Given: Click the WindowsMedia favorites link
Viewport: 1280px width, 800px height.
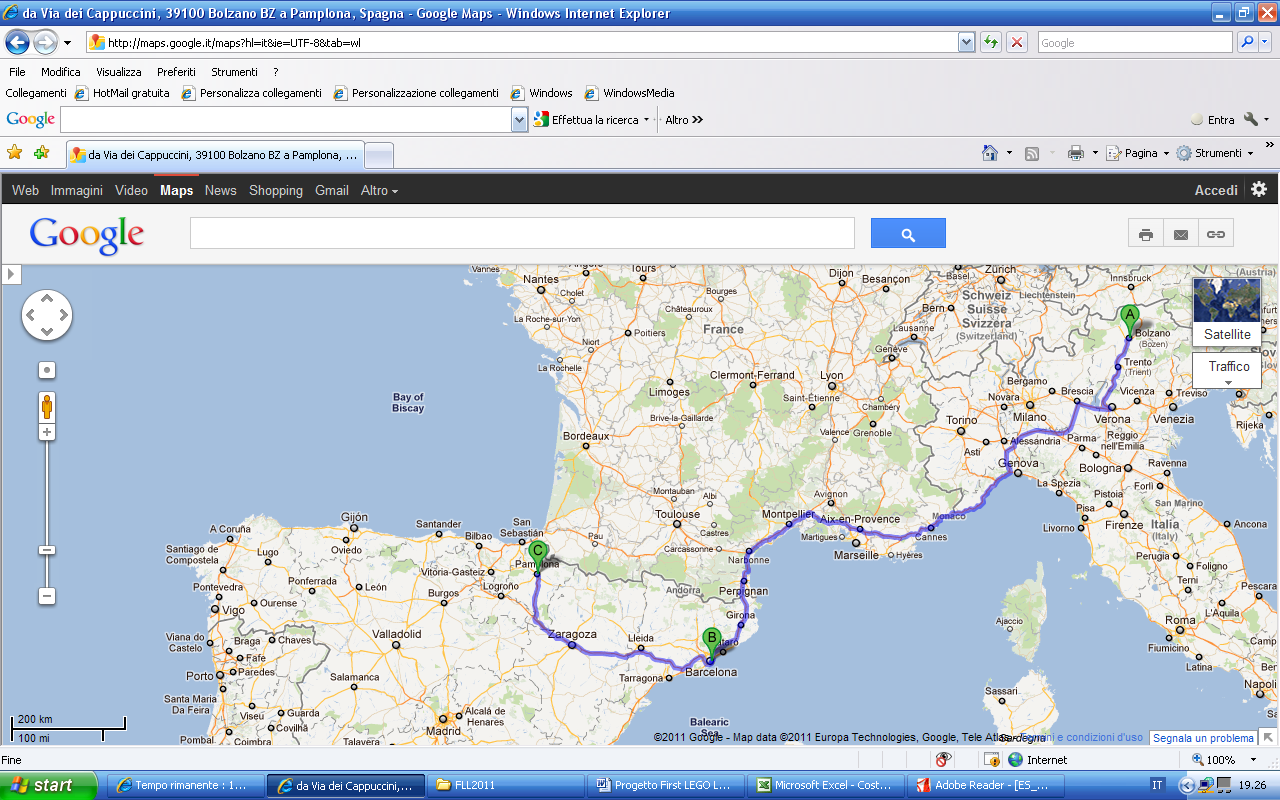Looking at the screenshot, I should pos(630,93).
